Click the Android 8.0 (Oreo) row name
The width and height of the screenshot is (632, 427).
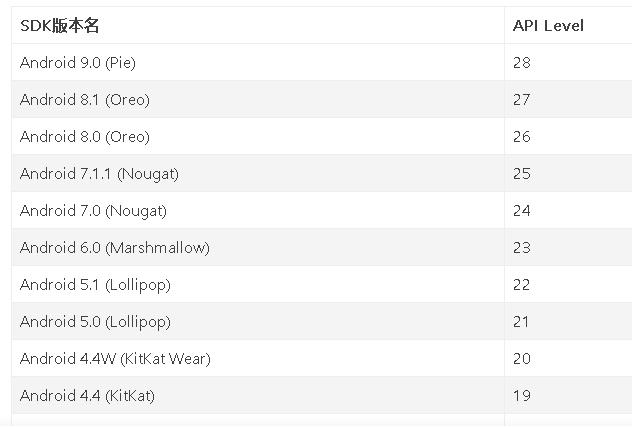click(x=85, y=137)
